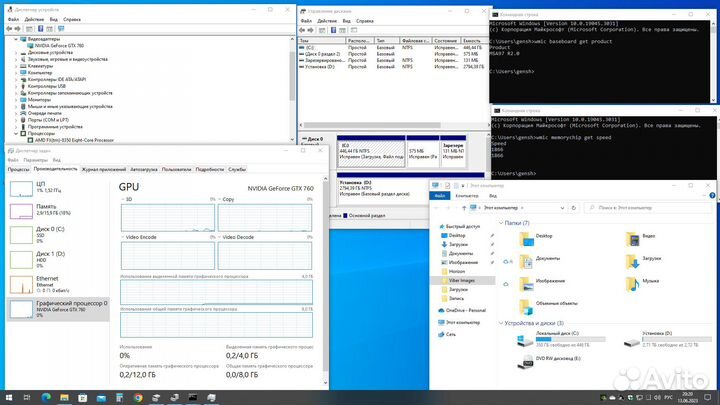The height and width of the screenshot is (405, 720).
Task: Open Действие menu in Device Manager
Action: click(x=34, y=19)
